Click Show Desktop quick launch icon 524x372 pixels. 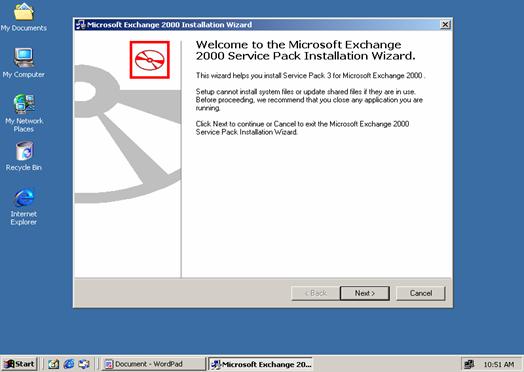click(x=53, y=364)
